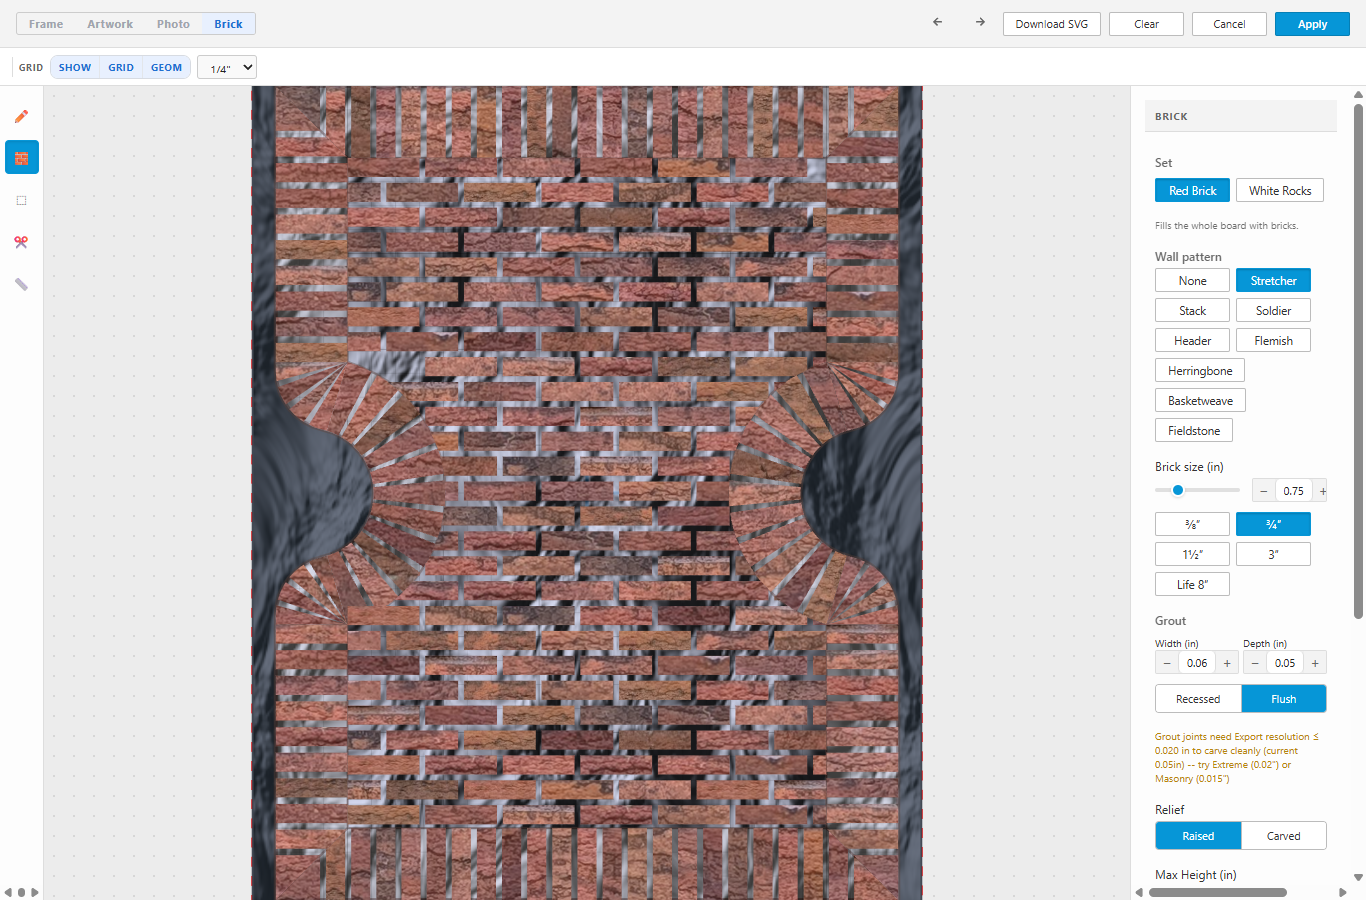Click the brick size slider handle
The width and height of the screenshot is (1366, 900).
1178,490
